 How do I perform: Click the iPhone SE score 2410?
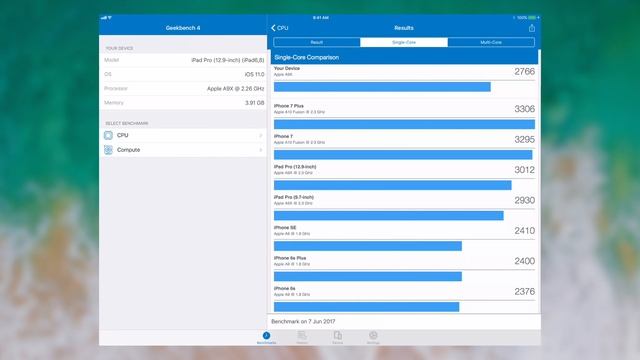click(524, 231)
